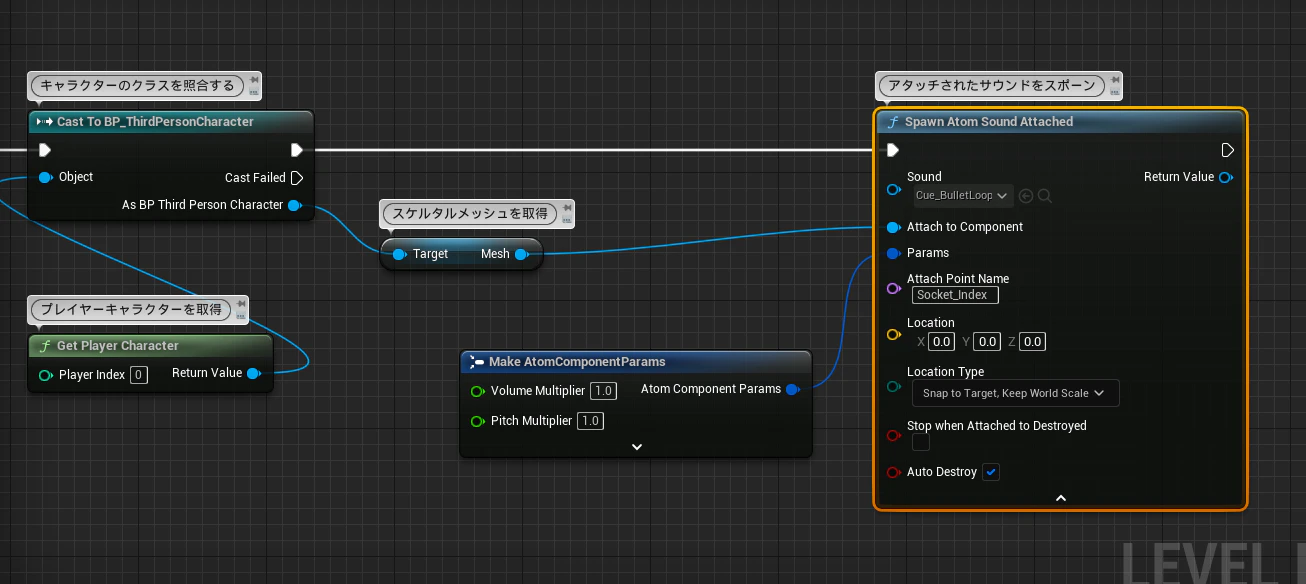The width and height of the screenshot is (1306, 584).
Task: Click the Location vector pin
Action: coord(893,335)
